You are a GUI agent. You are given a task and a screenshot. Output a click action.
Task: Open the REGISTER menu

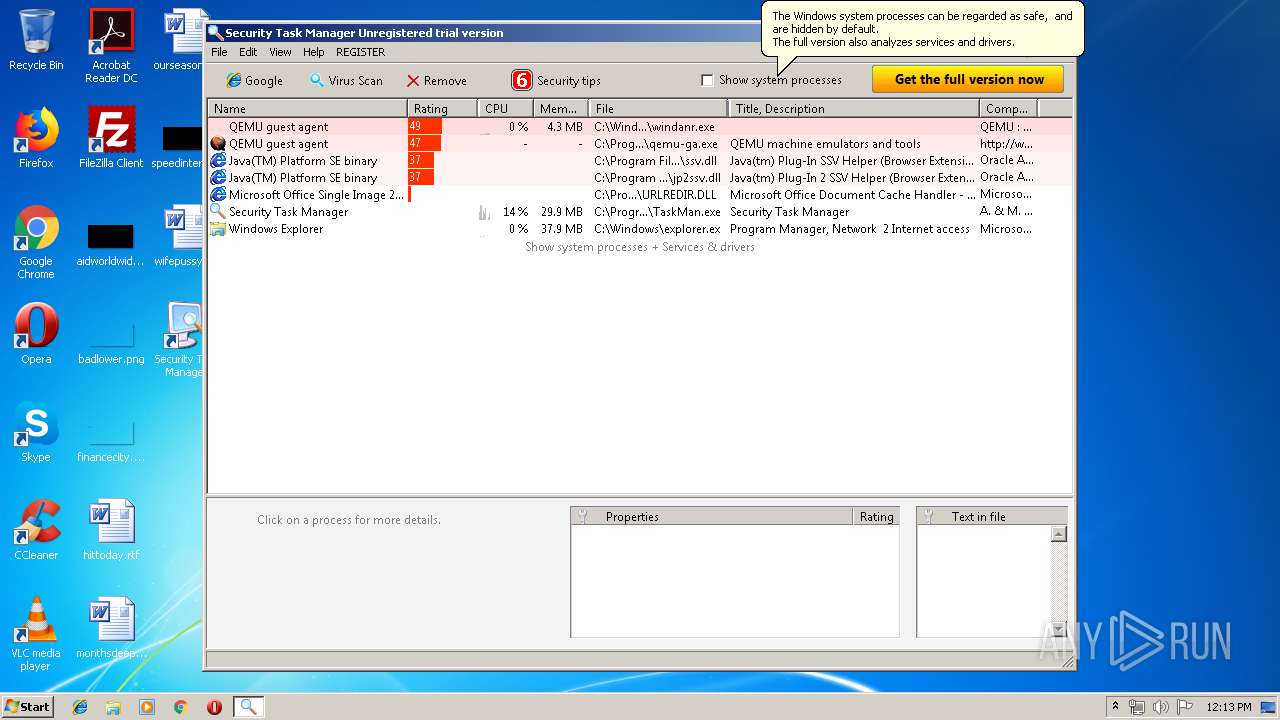pyautogui.click(x=360, y=52)
